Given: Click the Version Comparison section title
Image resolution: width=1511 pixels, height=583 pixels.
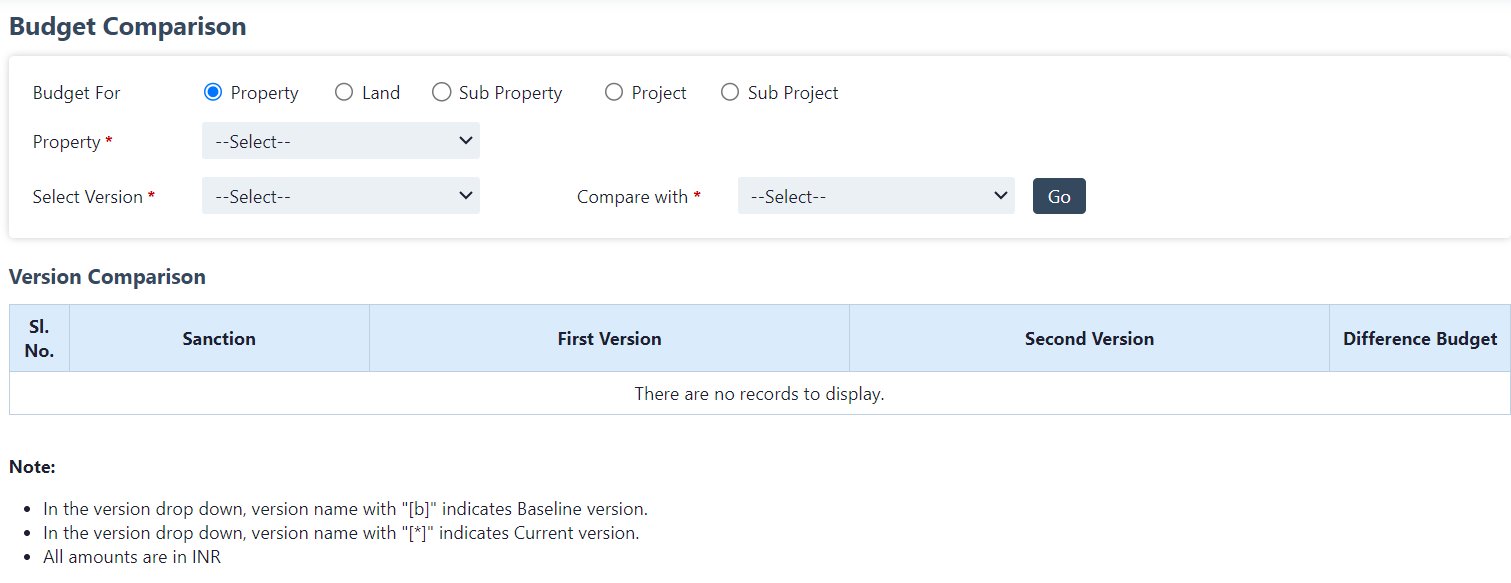Looking at the screenshot, I should click(107, 277).
